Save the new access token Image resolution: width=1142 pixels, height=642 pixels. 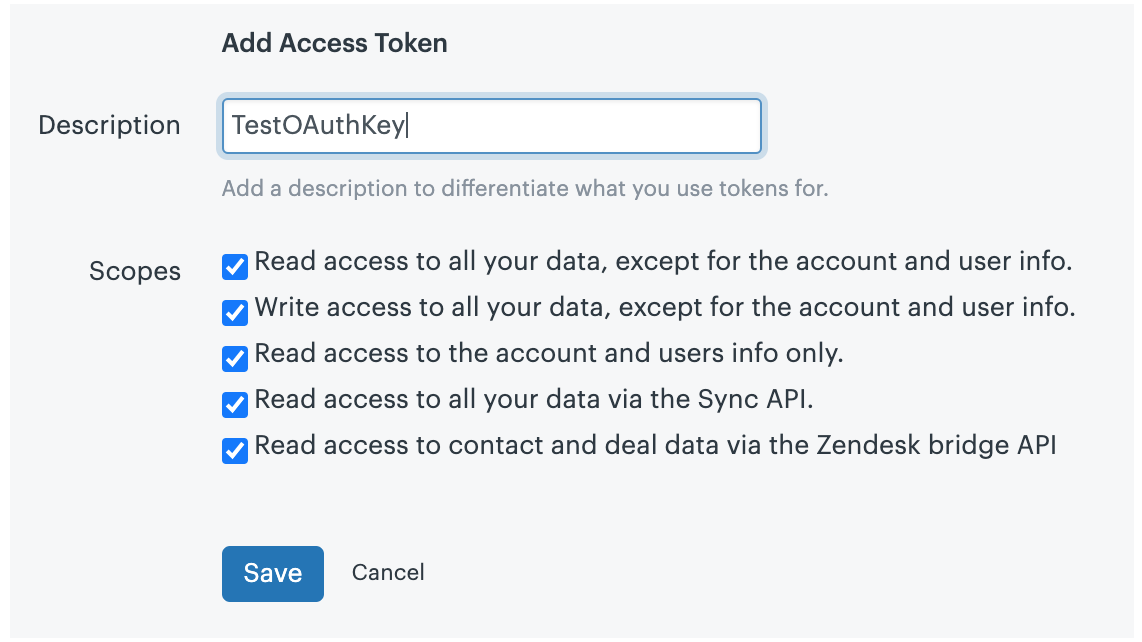272,574
